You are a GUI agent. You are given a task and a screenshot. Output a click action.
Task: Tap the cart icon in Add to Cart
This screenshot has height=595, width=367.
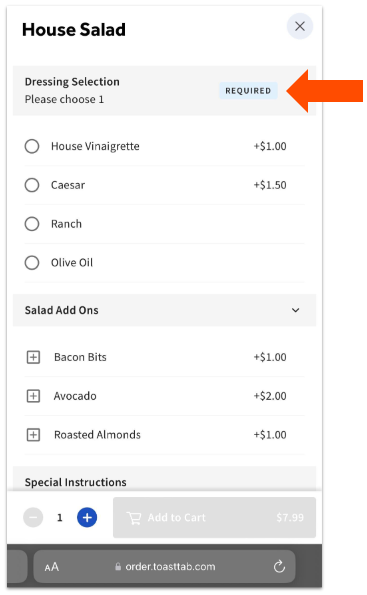(134, 518)
